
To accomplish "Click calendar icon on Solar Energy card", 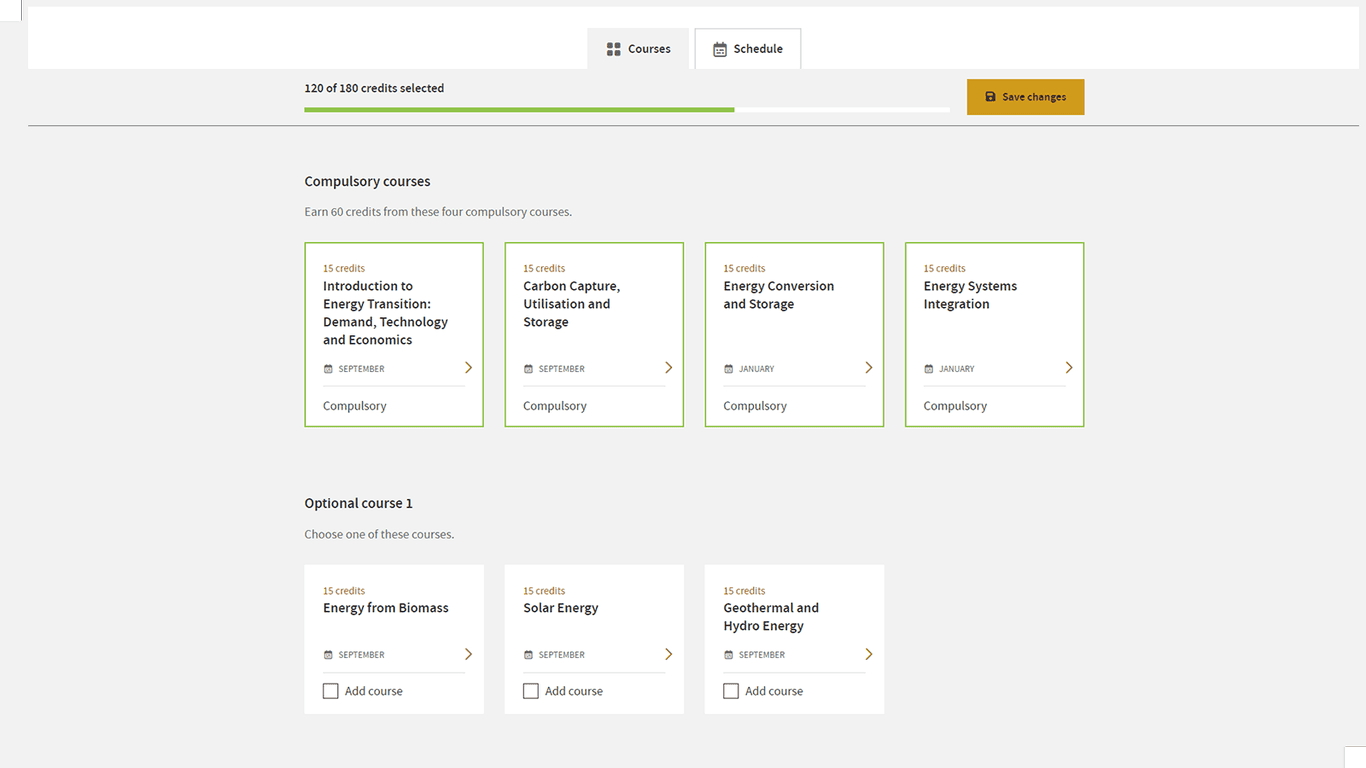I will click(528, 655).
